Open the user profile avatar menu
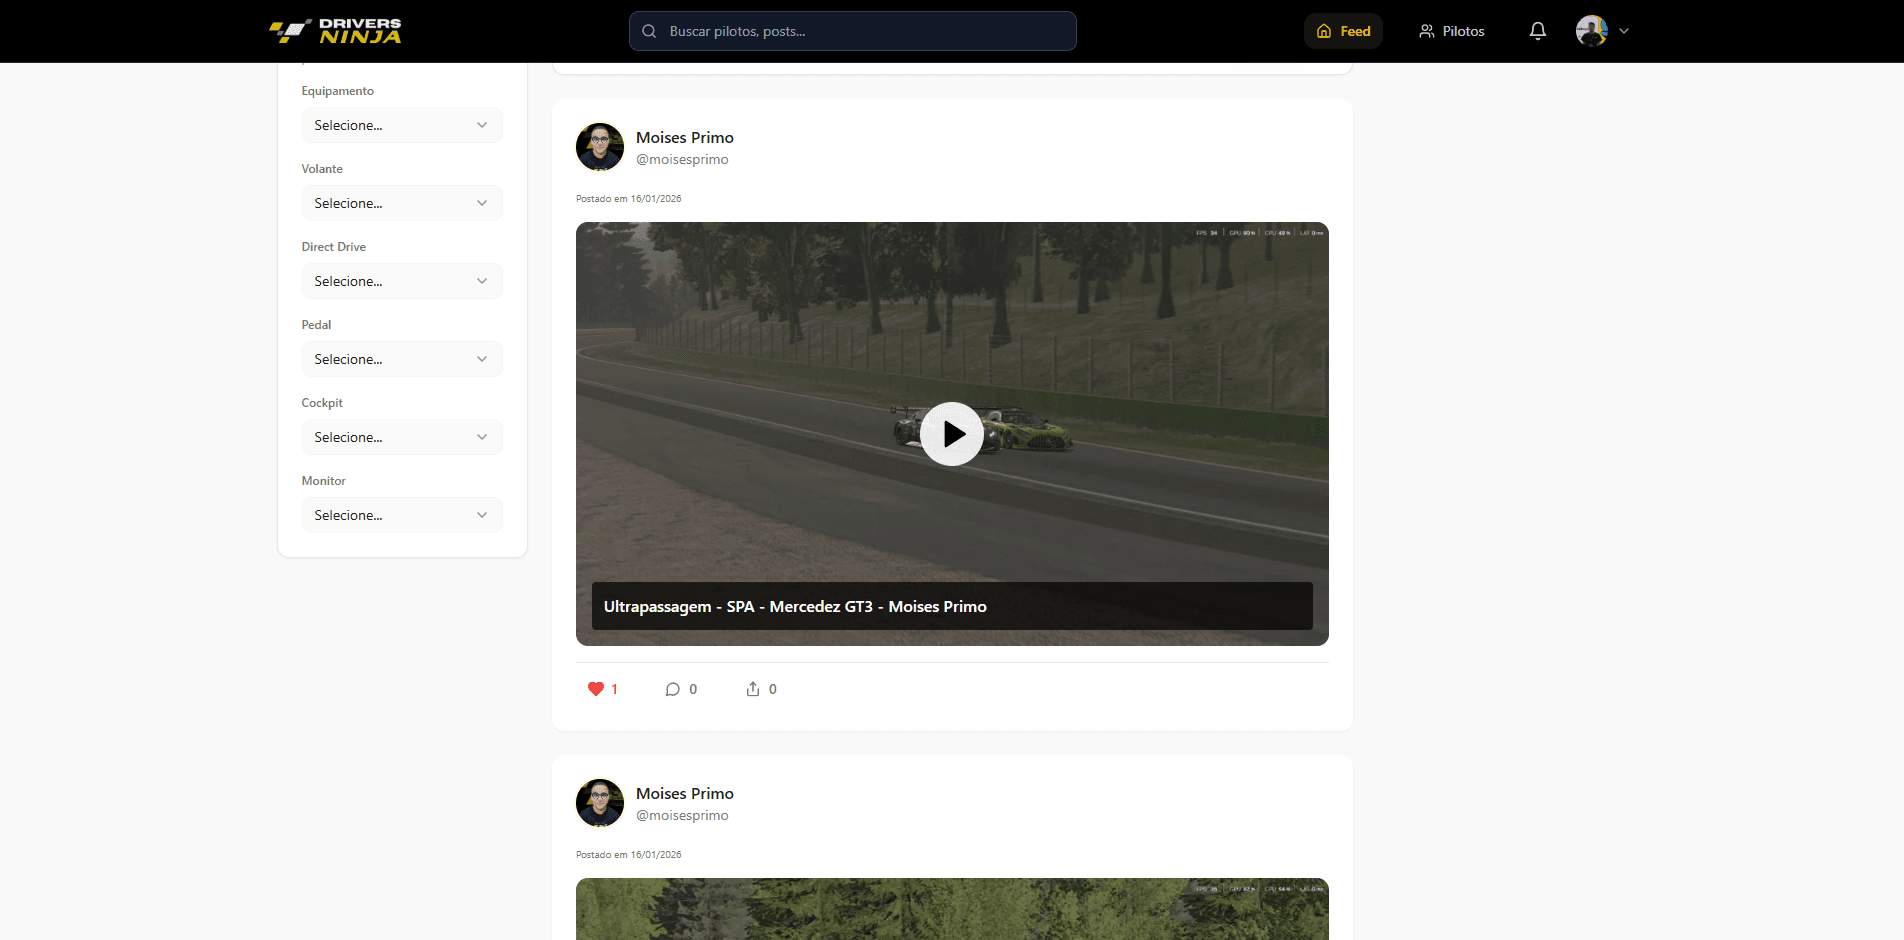The image size is (1904, 940). [x=1602, y=31]
